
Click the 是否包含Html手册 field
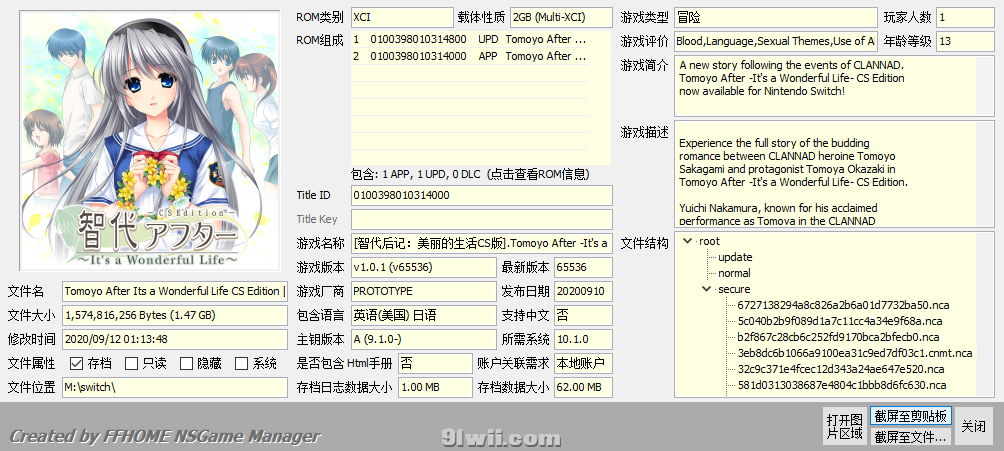tap(435, 363)
